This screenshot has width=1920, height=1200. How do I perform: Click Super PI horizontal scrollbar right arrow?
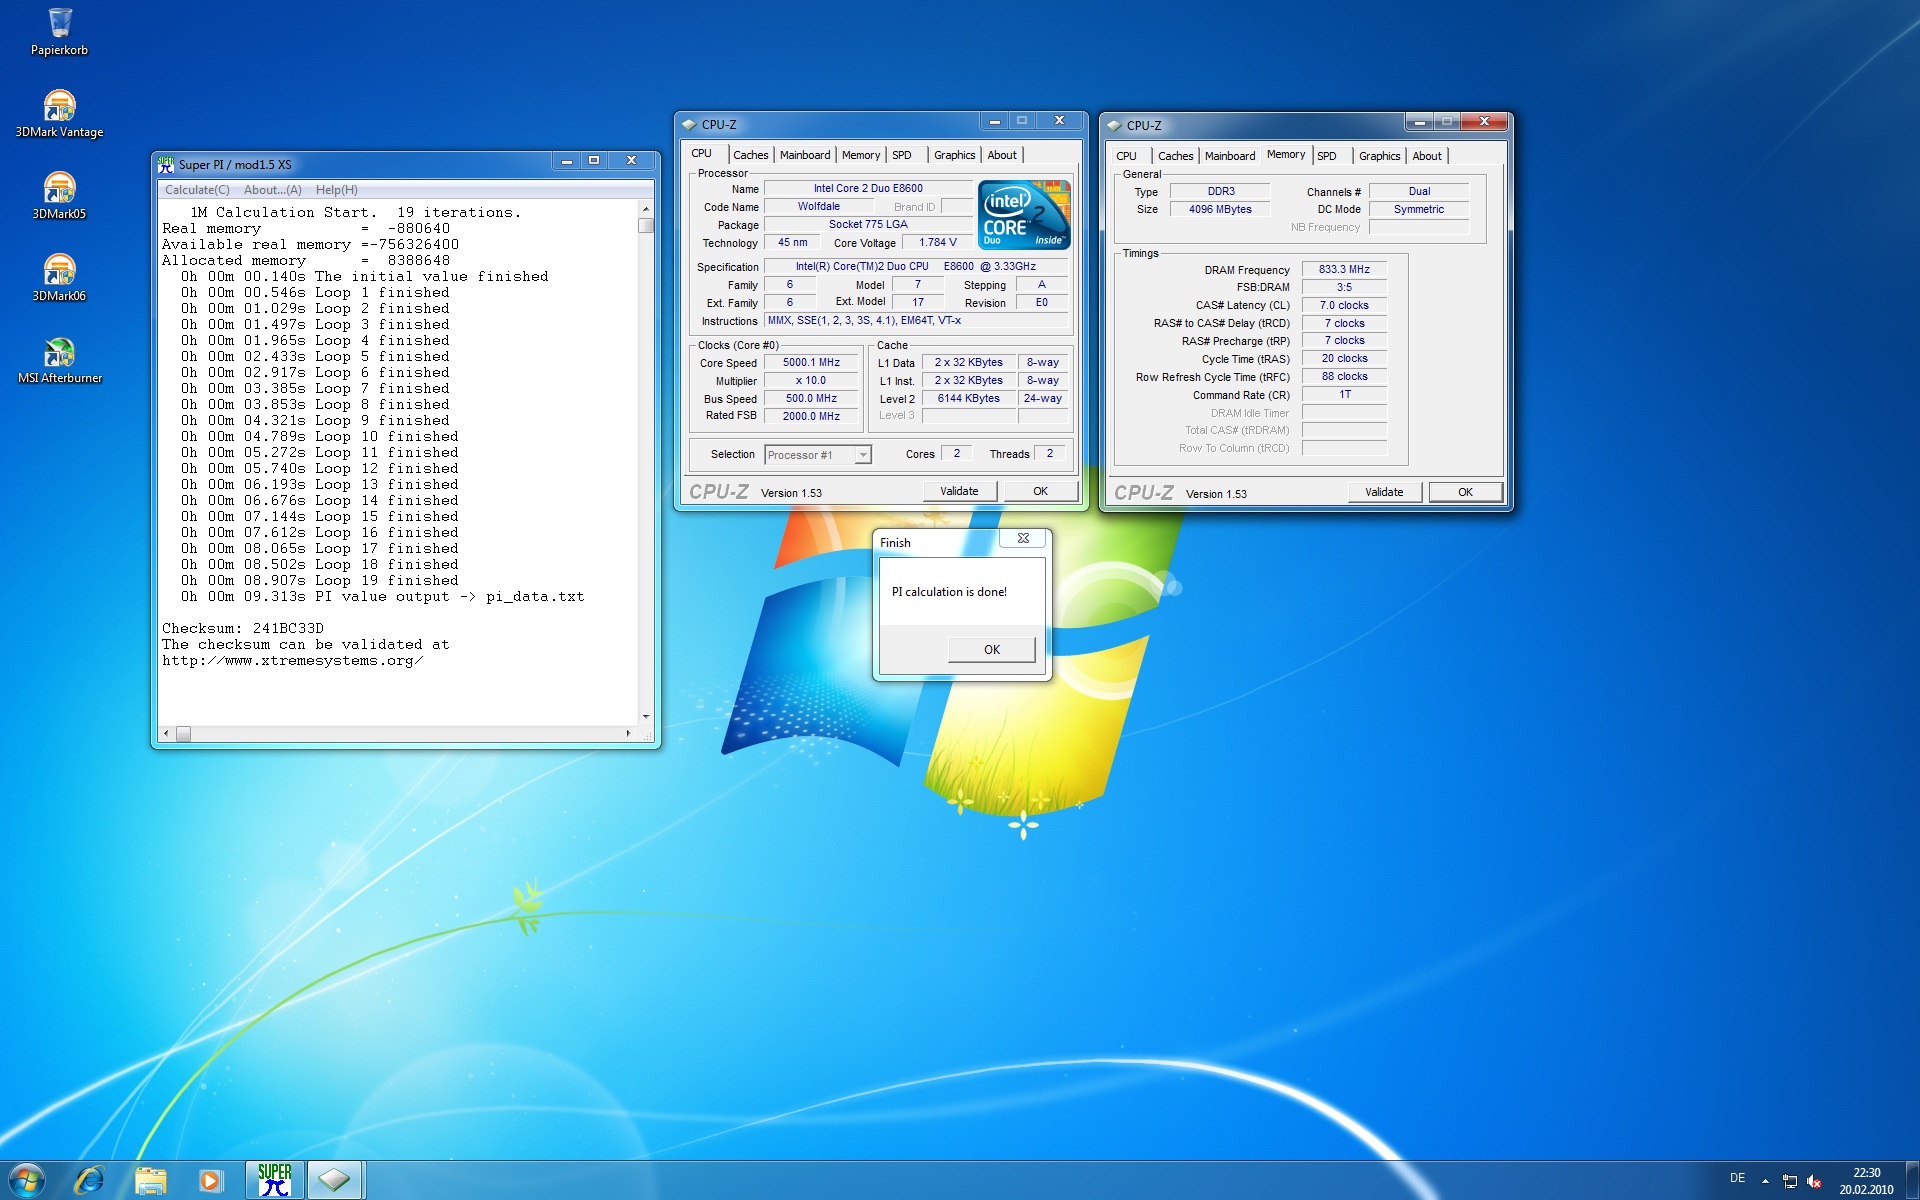[628, 734]
